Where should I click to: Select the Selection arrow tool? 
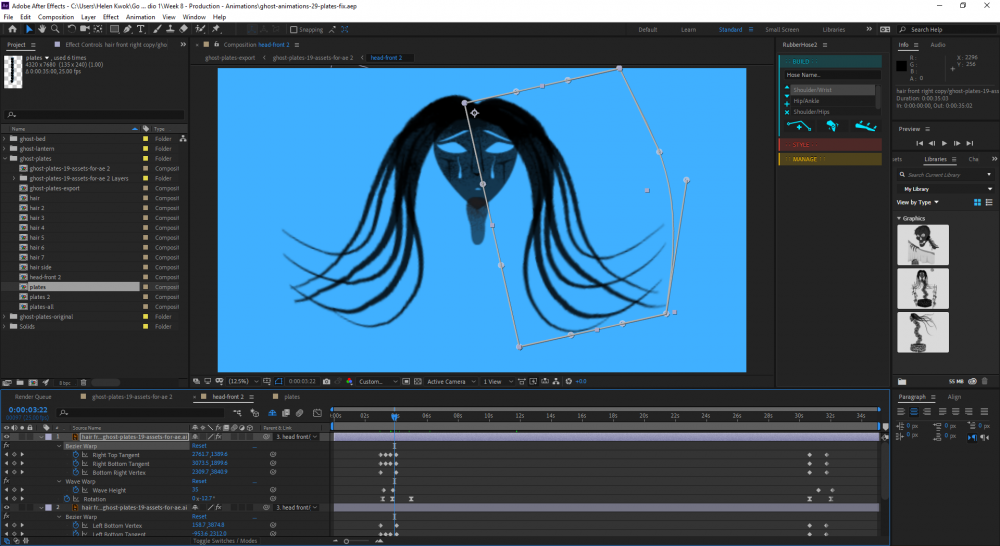[29, 29]
